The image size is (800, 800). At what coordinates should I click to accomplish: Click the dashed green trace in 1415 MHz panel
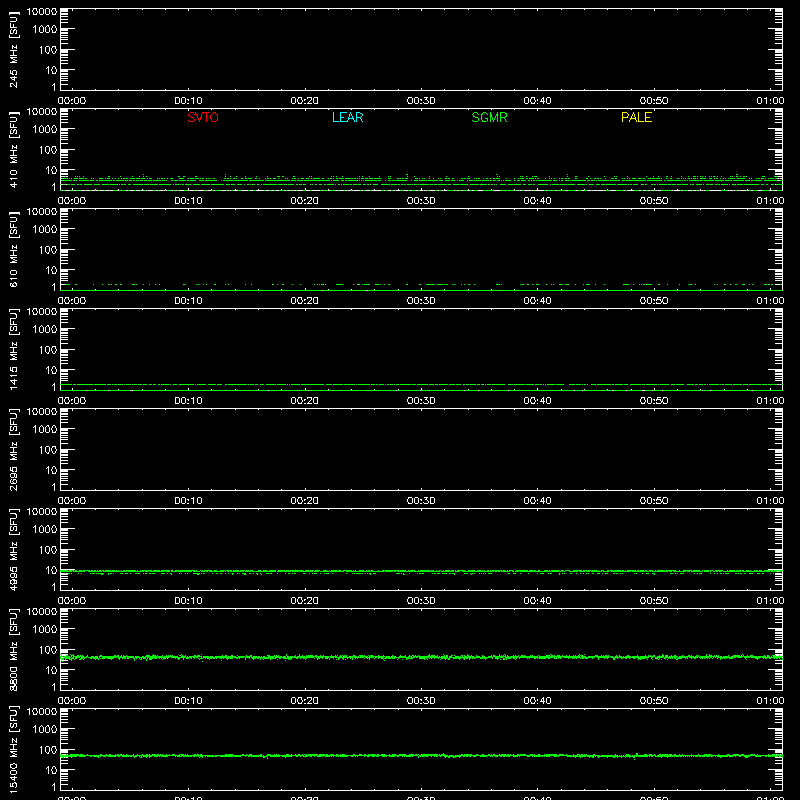[421, 384]
